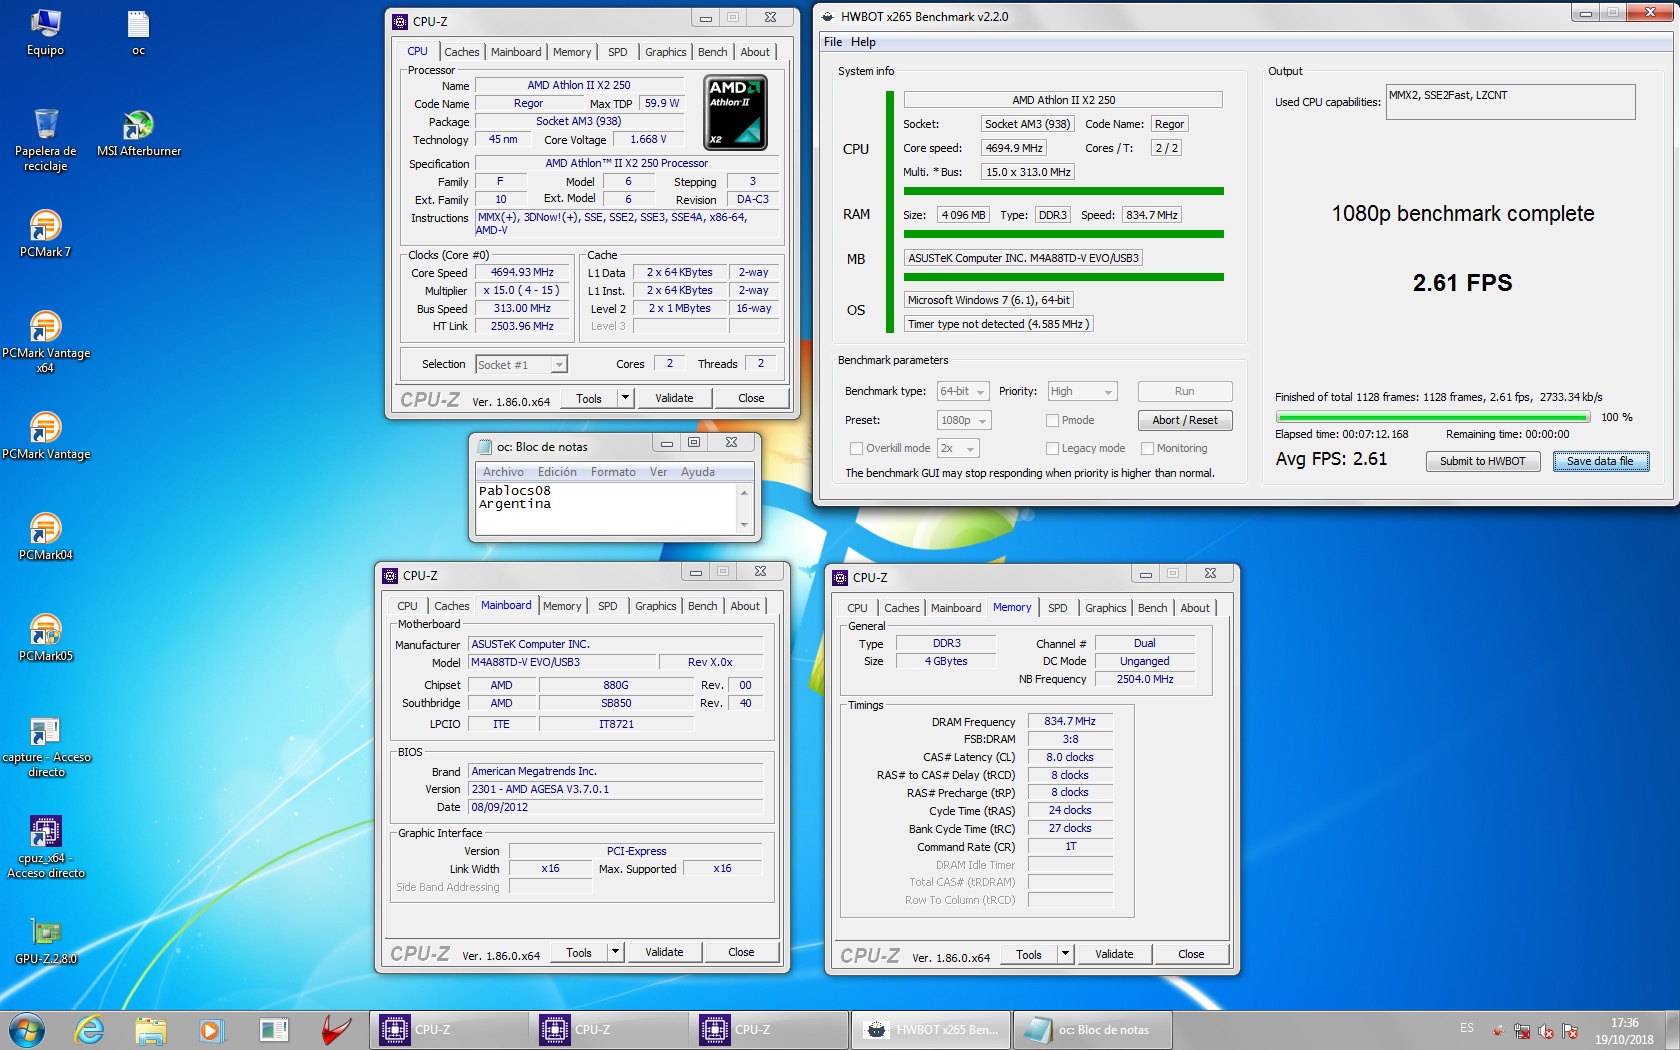Image resolution: width=1680 pixels, height=1050 pixels.
Task: Launch PCMark Vantage x64 shortcut
Action: click(45, 342)
